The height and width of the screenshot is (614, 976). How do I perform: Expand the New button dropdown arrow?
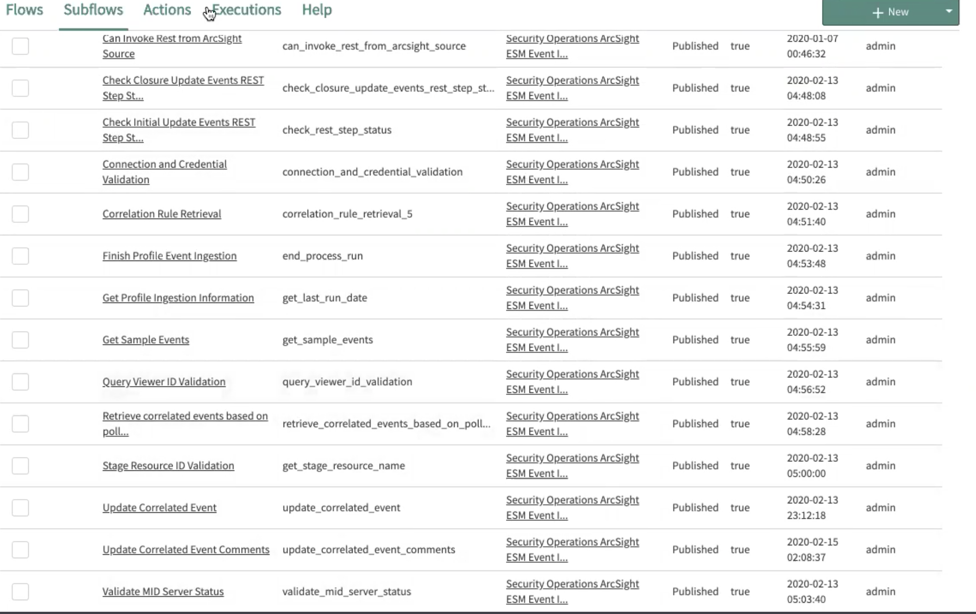coord(949,11)
